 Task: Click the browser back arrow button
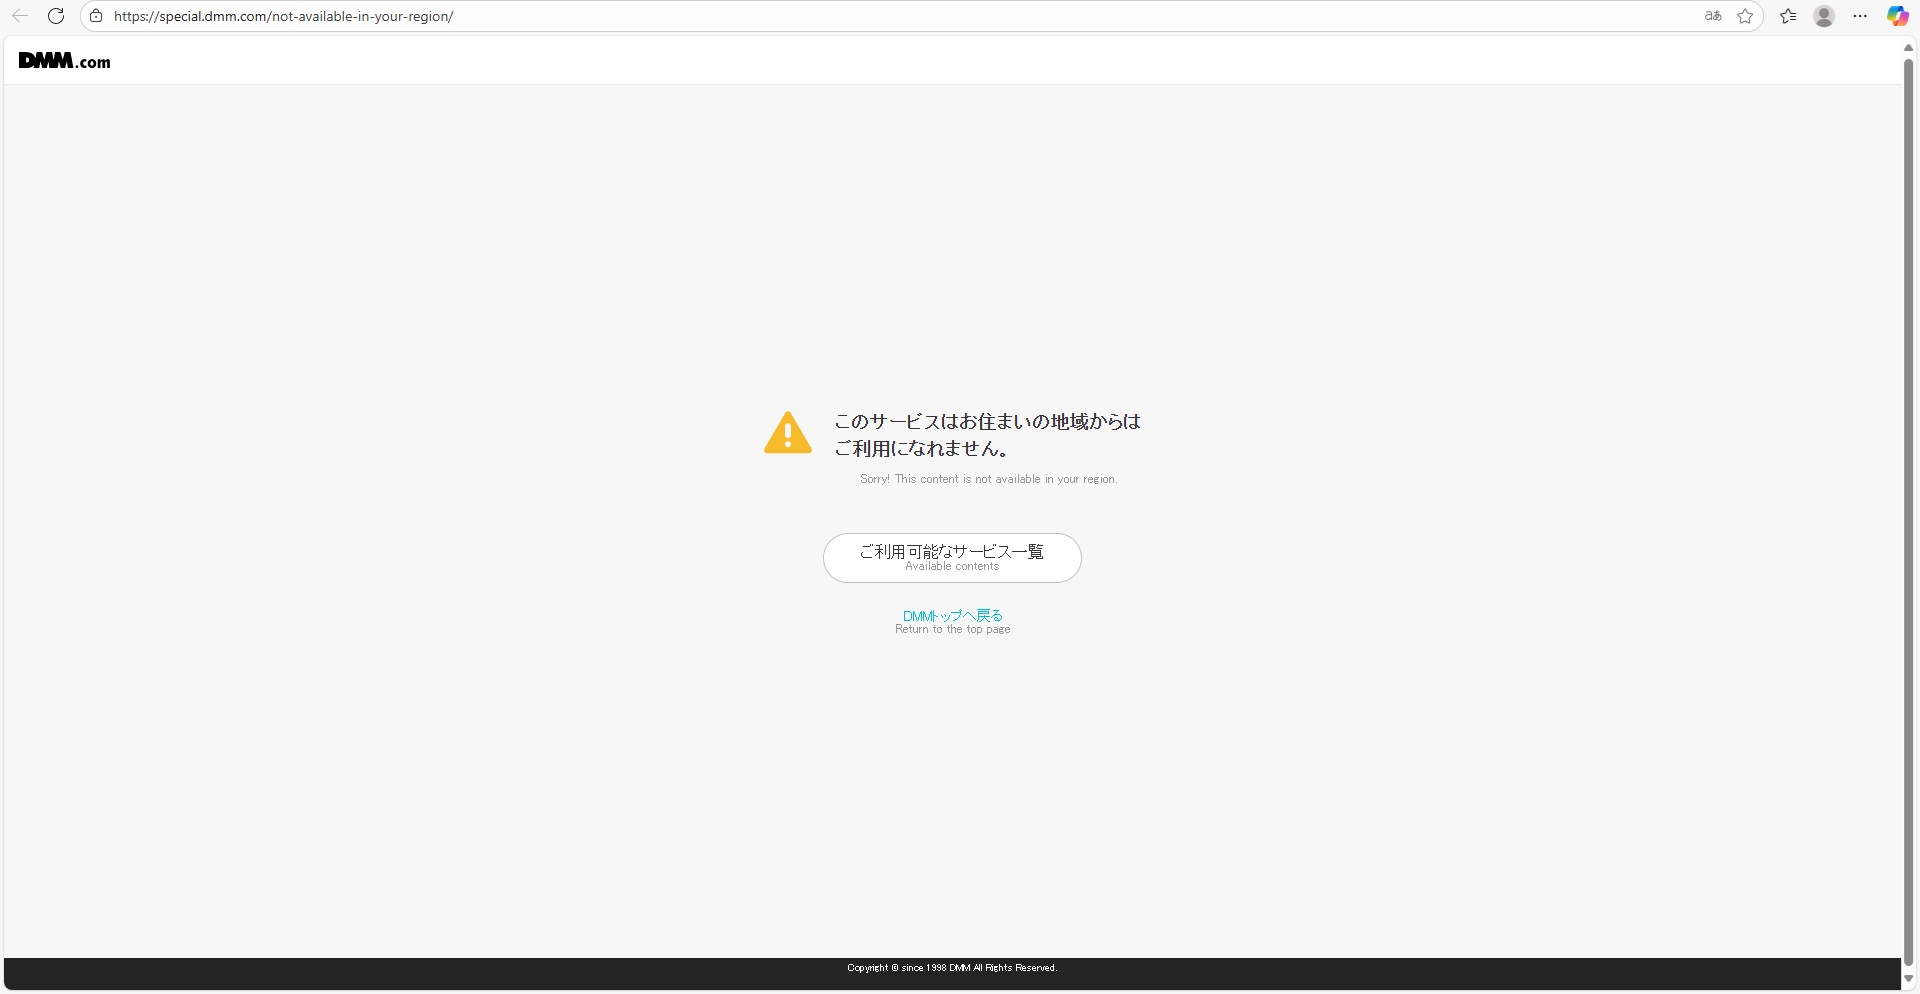[20, 16]
